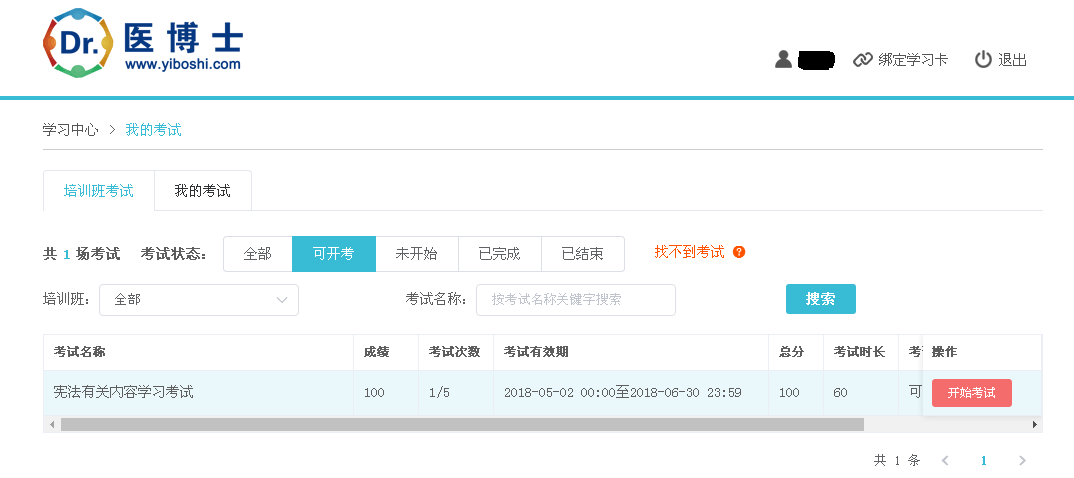Click the previous page arrow in pagination
The width and height of the screenshot is (1074, 478).
[x=945, y=460]
